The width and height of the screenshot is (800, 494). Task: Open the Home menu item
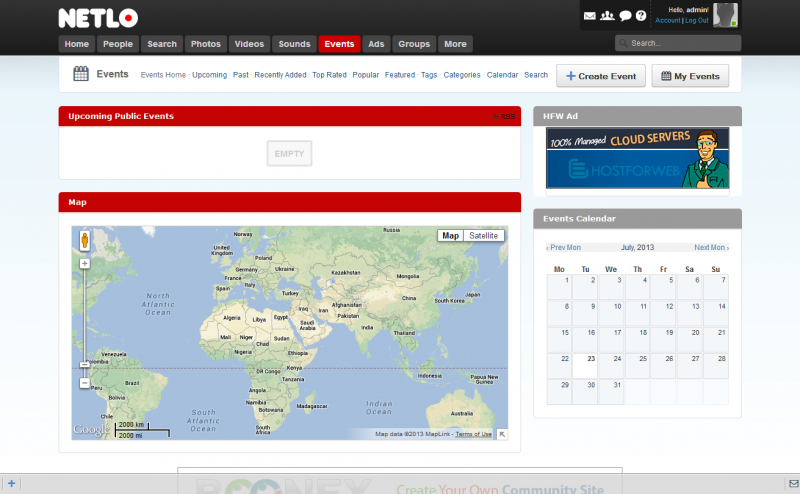(x=77, y=44)
